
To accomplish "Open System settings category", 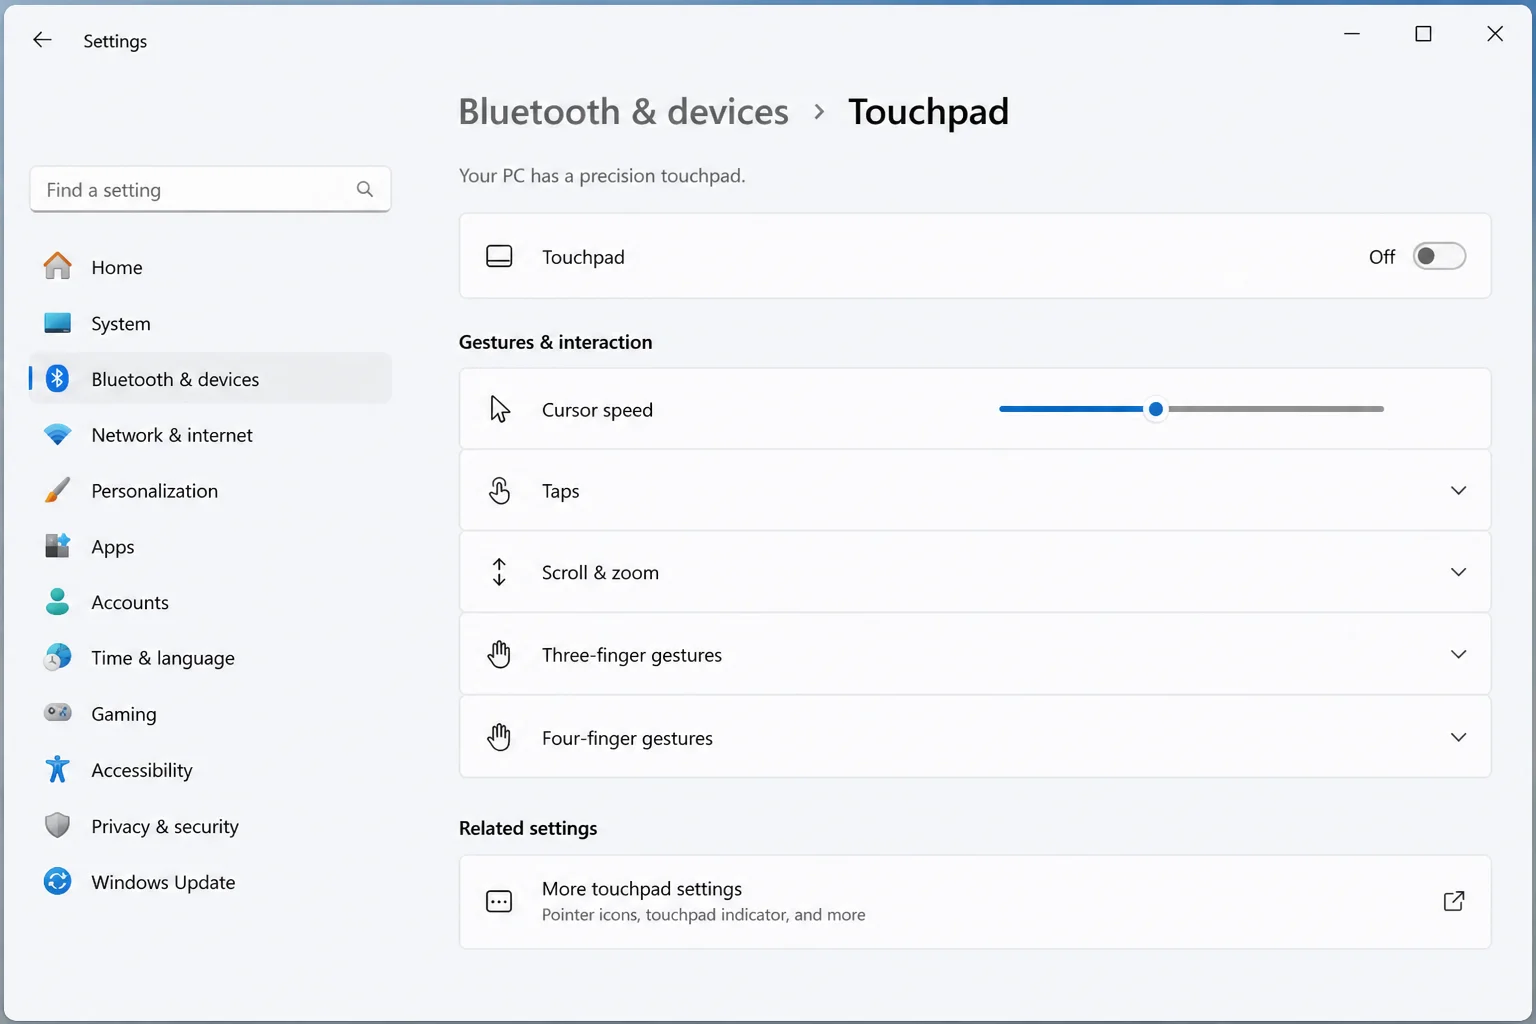I will (x=210, y=323).
